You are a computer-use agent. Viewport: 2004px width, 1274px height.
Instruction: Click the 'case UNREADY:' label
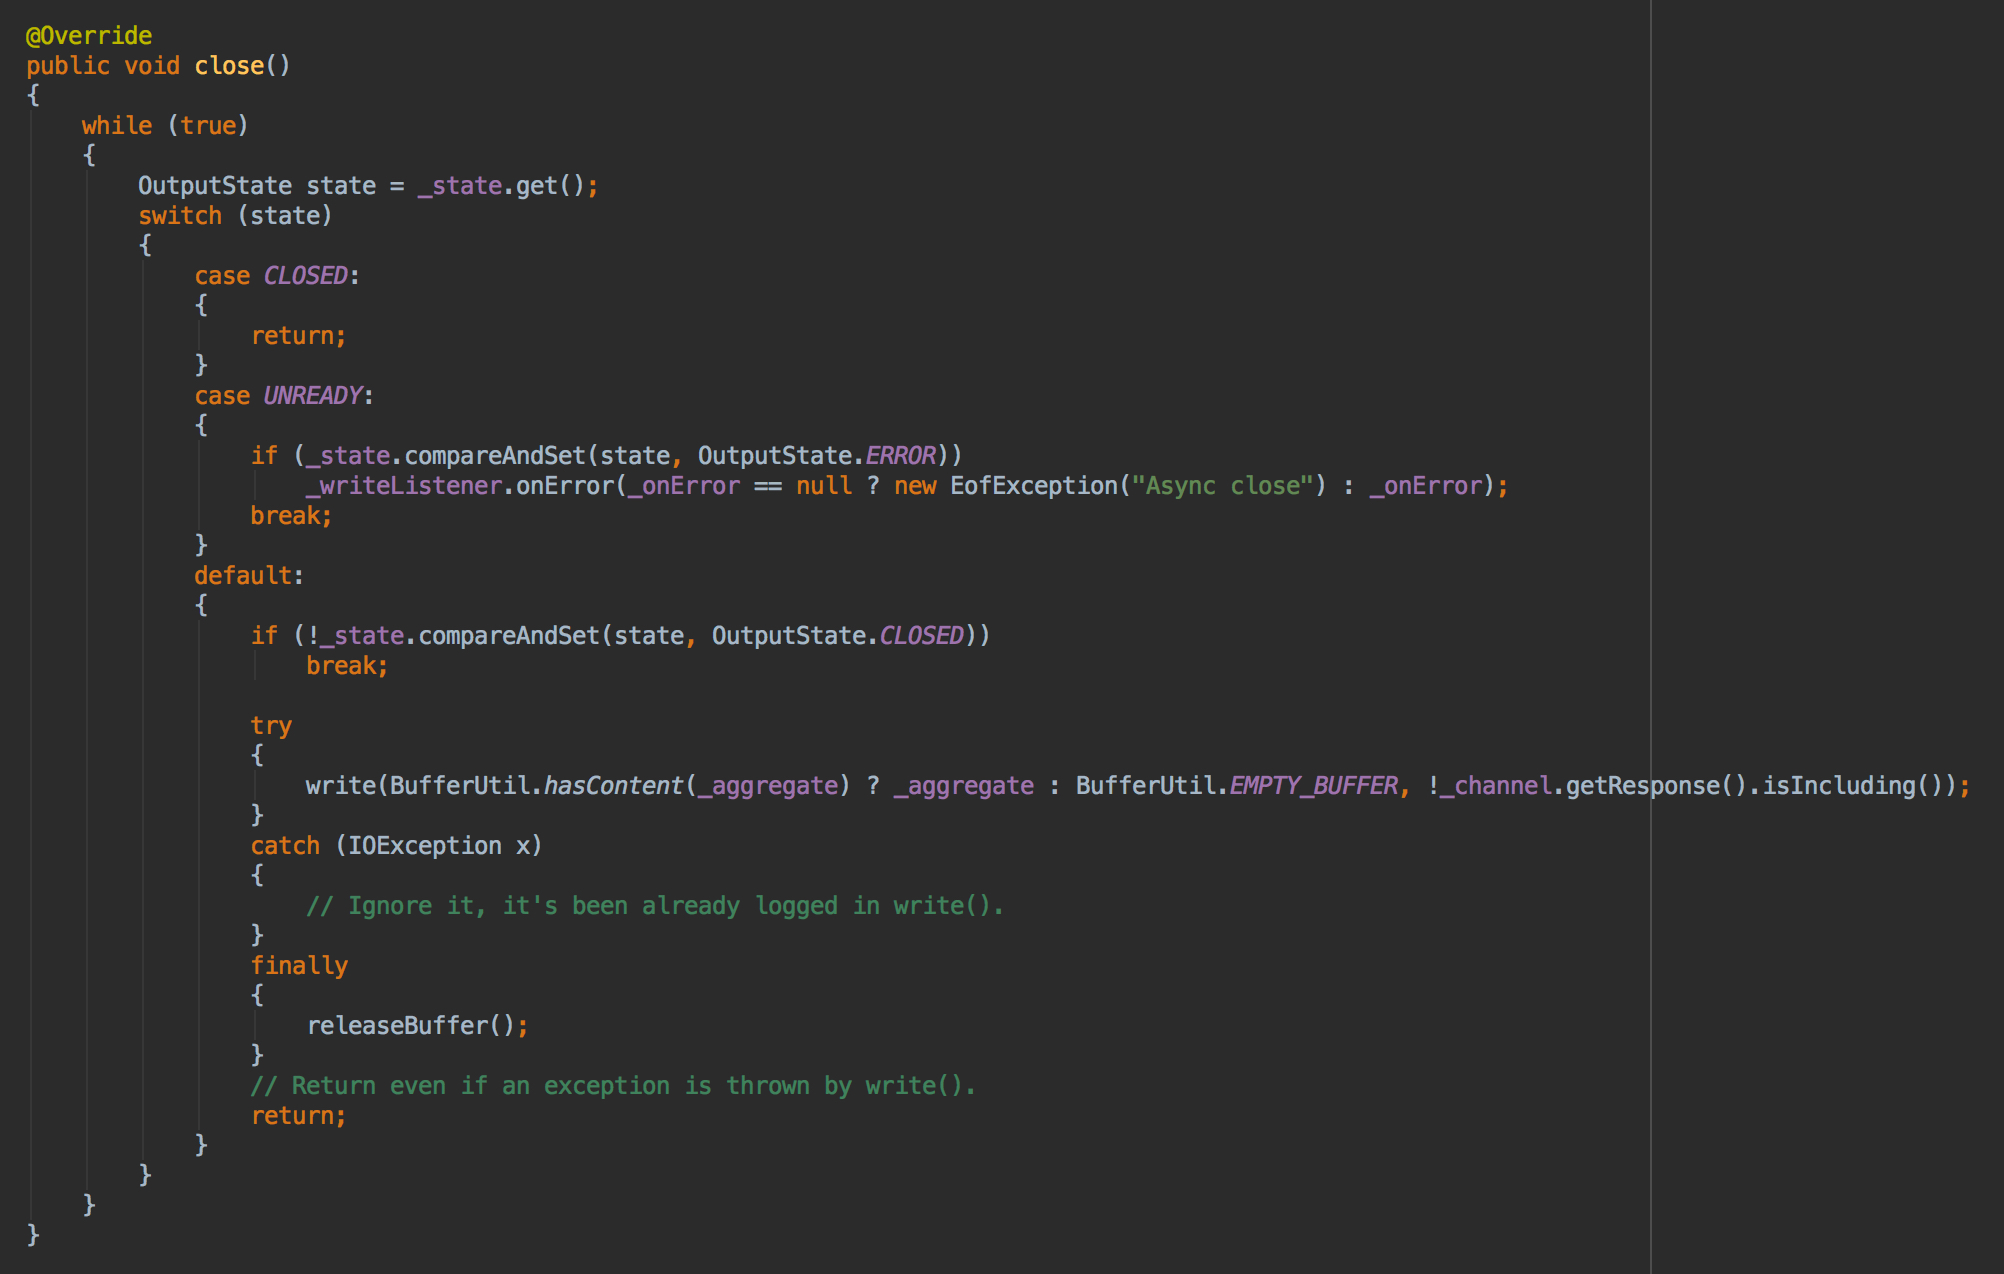coord(284,396)
